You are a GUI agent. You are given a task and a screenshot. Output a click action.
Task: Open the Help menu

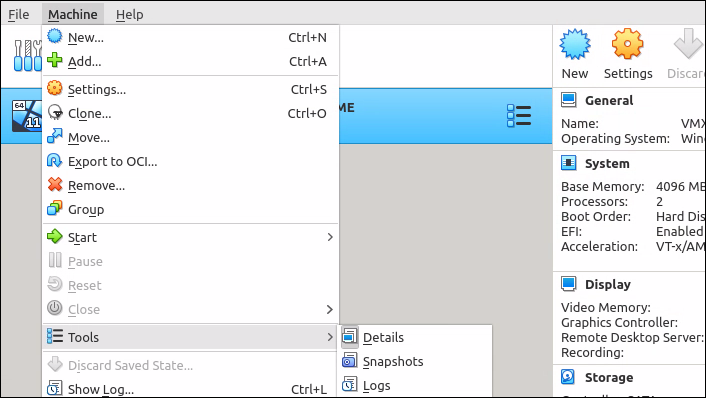(x=130, y=14)
